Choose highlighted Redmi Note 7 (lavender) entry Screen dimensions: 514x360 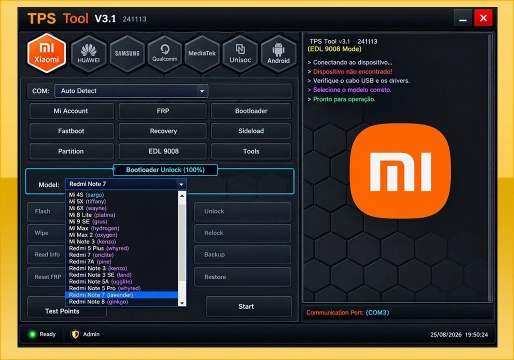(122, 295)
